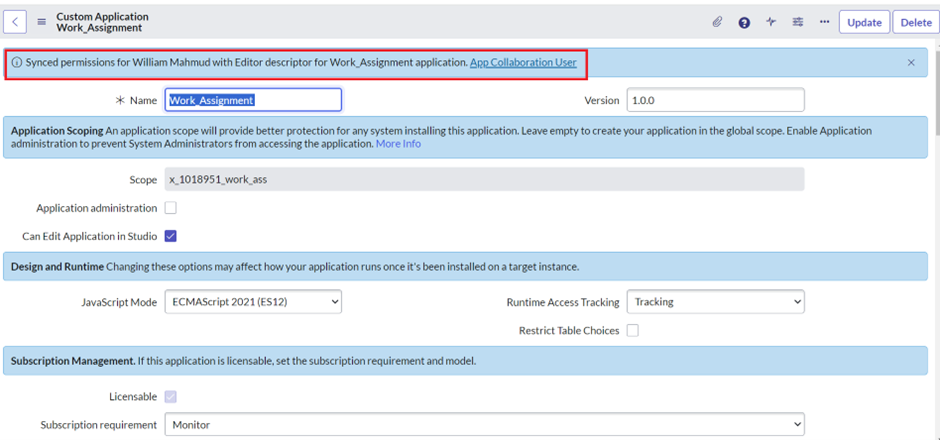Toggle the Licensable checkbox
Viewport: 940px width, 440px height.
point(170,397)
